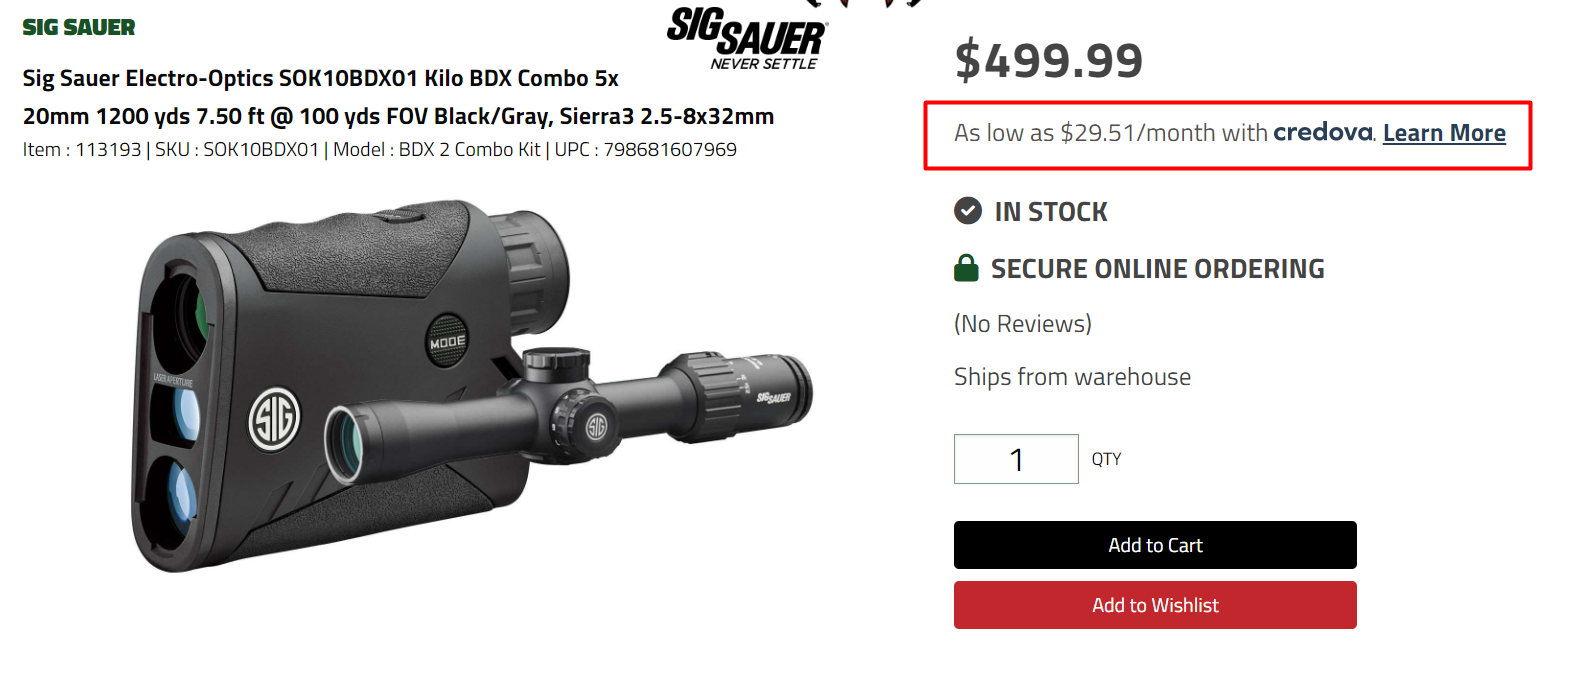
Task: Click the Sig Sauer Never Settle logo
Action: click(x=747, y=39)
